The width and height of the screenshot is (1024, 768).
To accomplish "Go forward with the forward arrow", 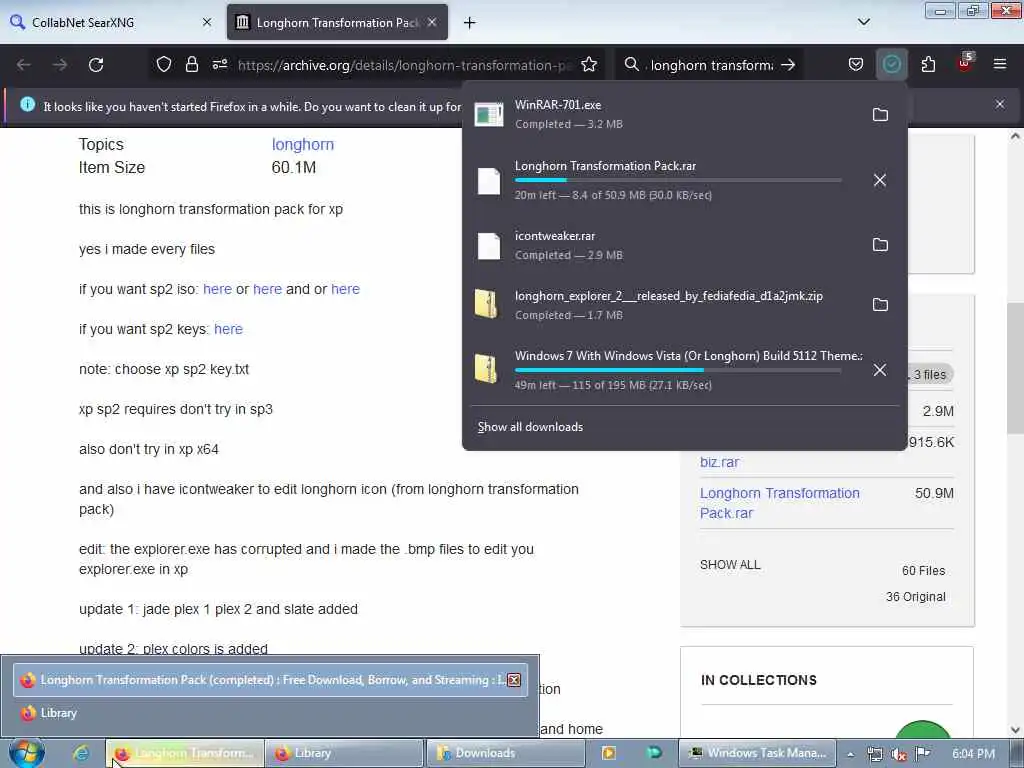I will (x=60, y=65).
